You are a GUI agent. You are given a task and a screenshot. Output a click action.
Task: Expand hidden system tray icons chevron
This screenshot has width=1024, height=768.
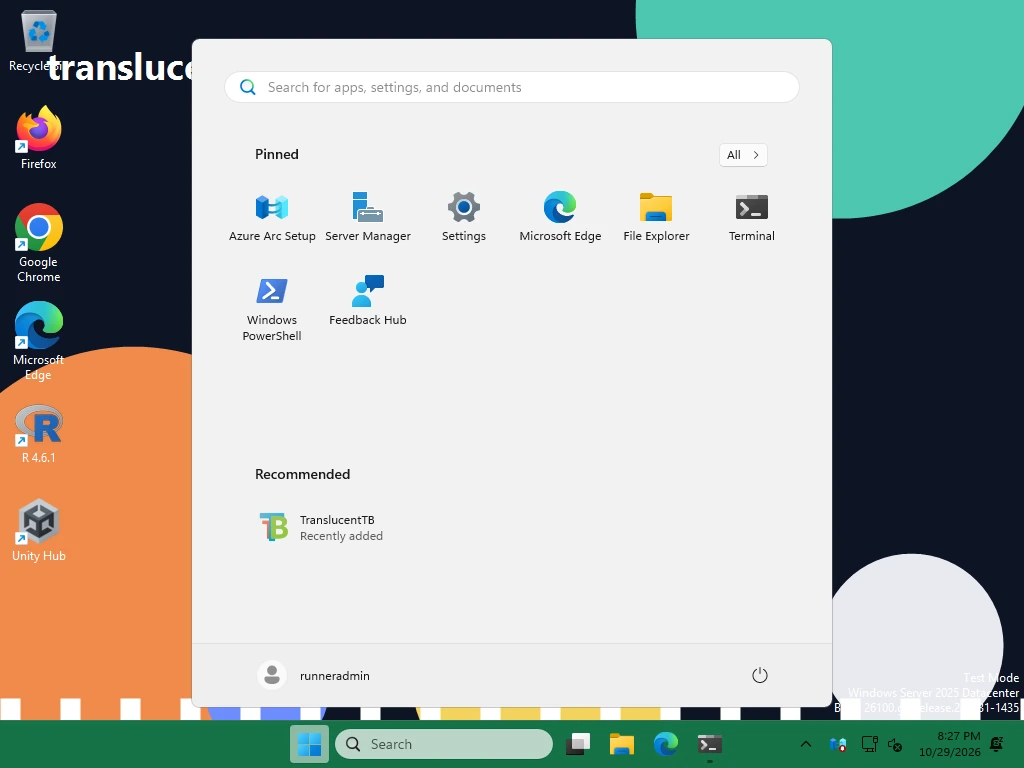click(x=806, y=744)
